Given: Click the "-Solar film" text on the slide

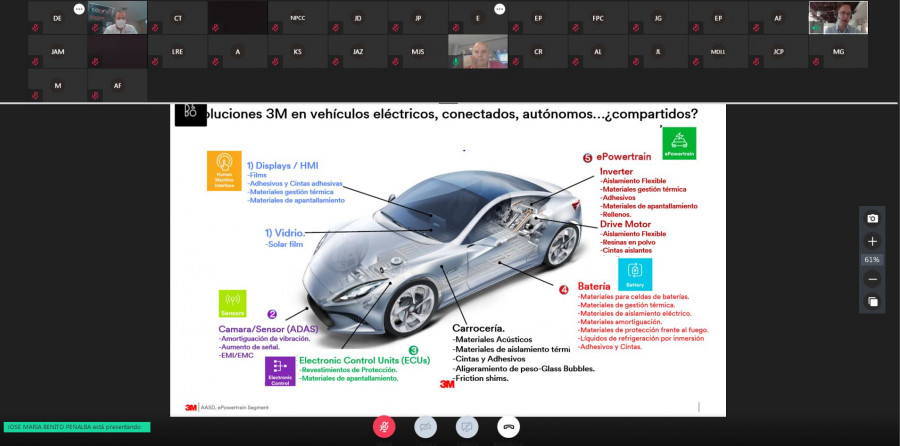Looking at the screenshot, I should (x=284, y=245).
